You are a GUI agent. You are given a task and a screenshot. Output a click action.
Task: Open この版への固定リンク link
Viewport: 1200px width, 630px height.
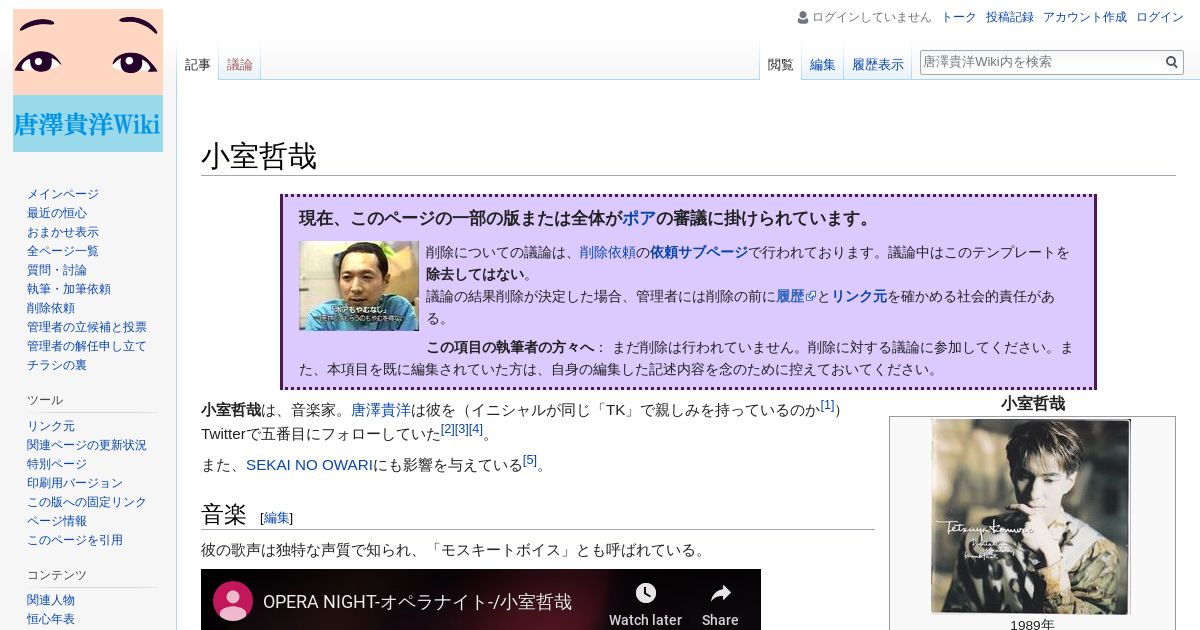[x=87, y=502]
